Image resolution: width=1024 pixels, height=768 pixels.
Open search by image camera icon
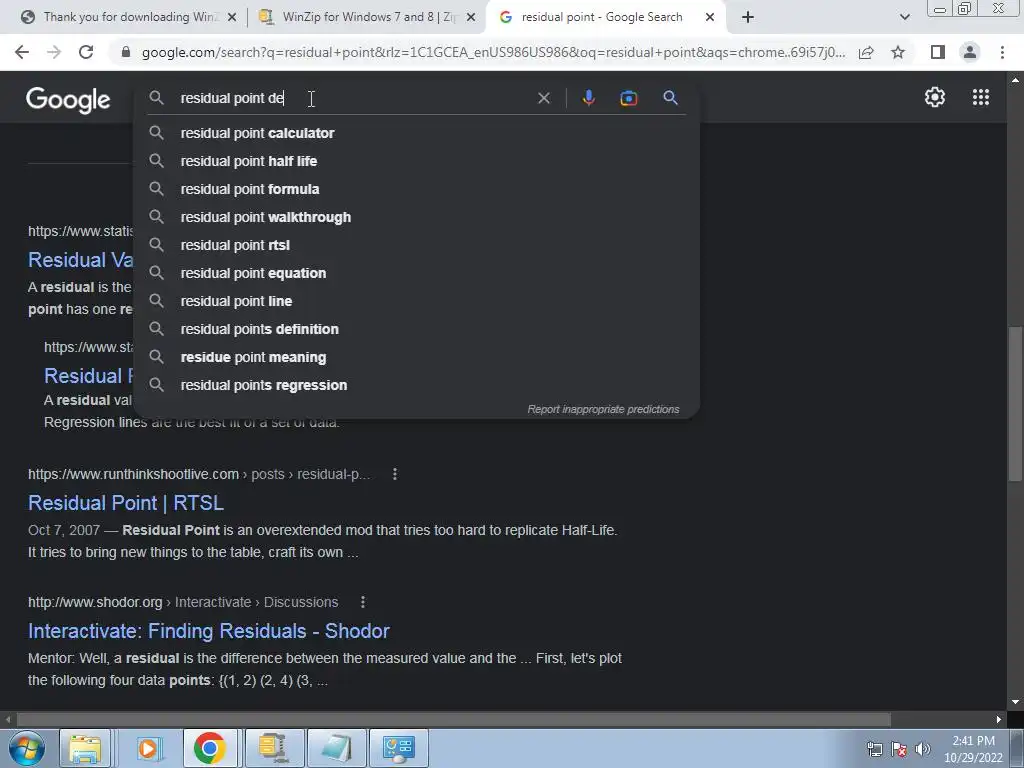pos(628,98)
